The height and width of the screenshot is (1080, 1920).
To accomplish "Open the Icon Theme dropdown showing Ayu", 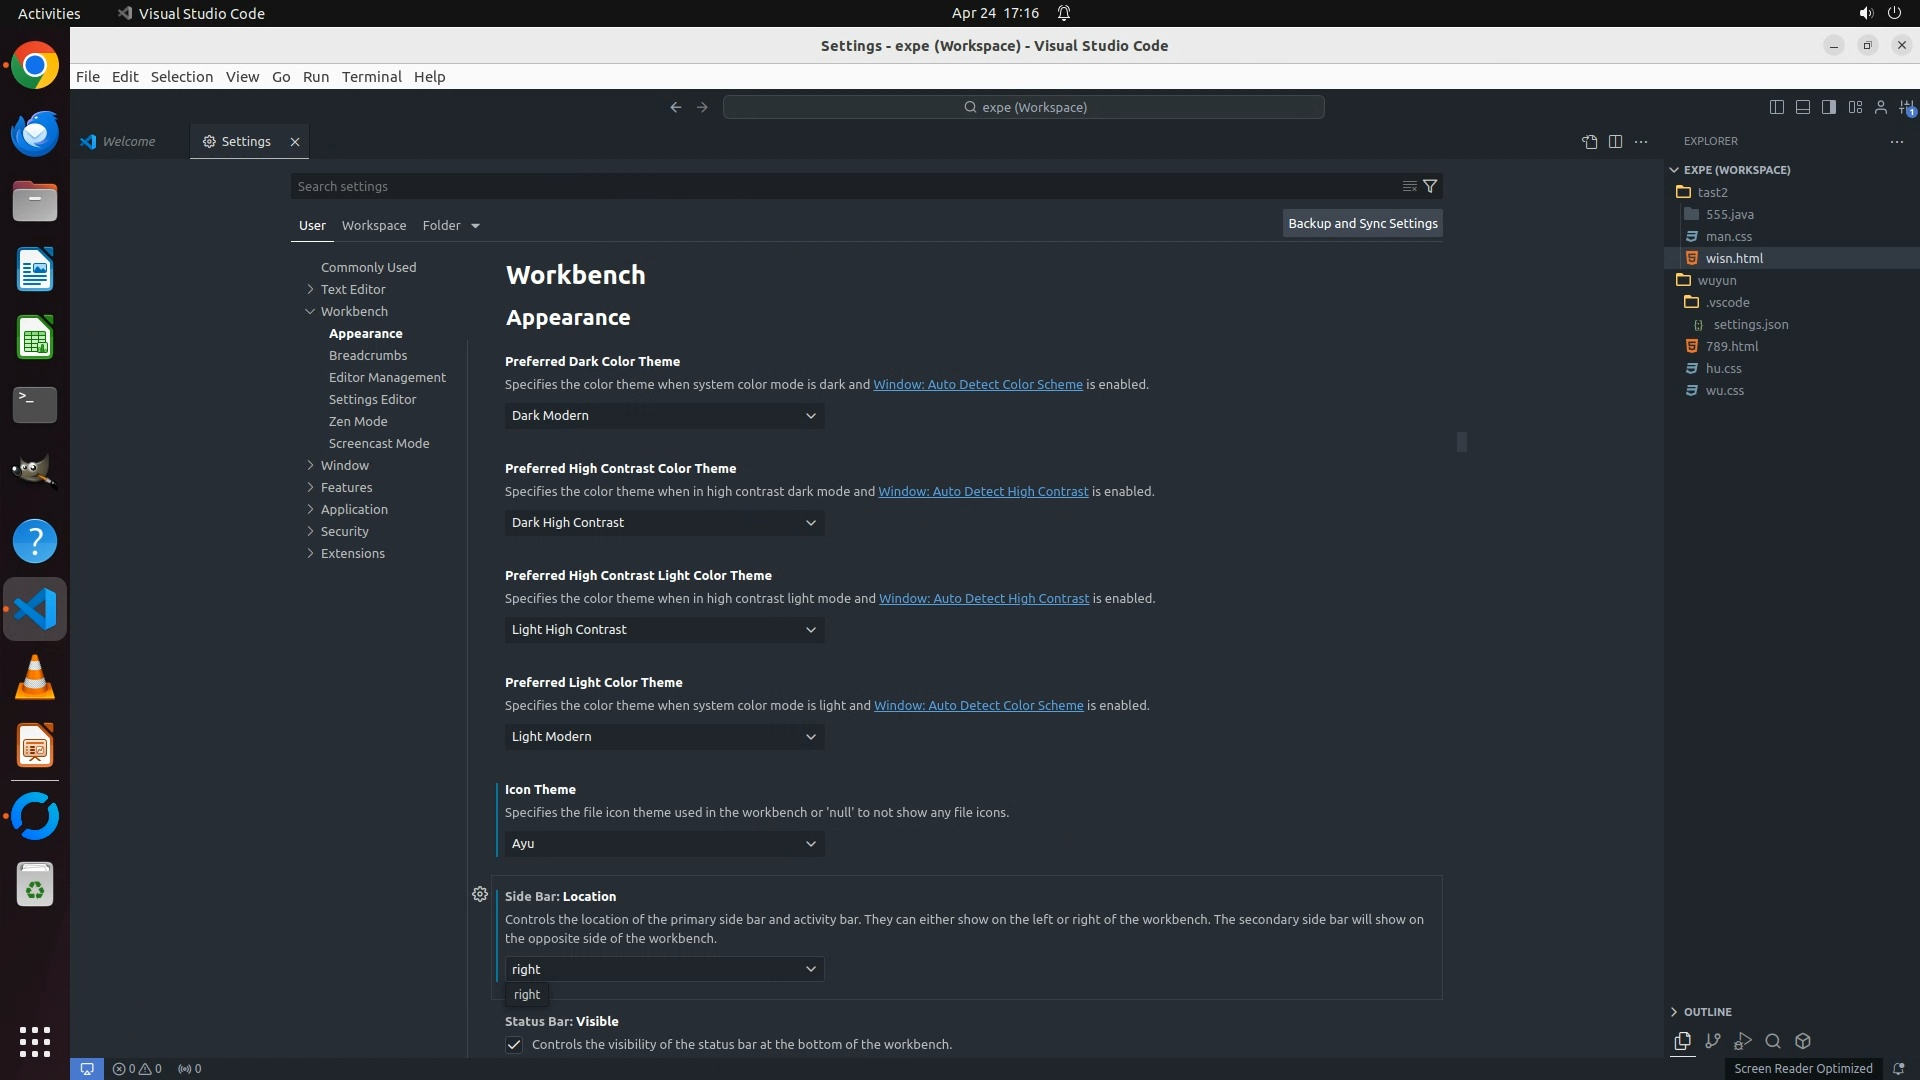I will tap(664, 844).
